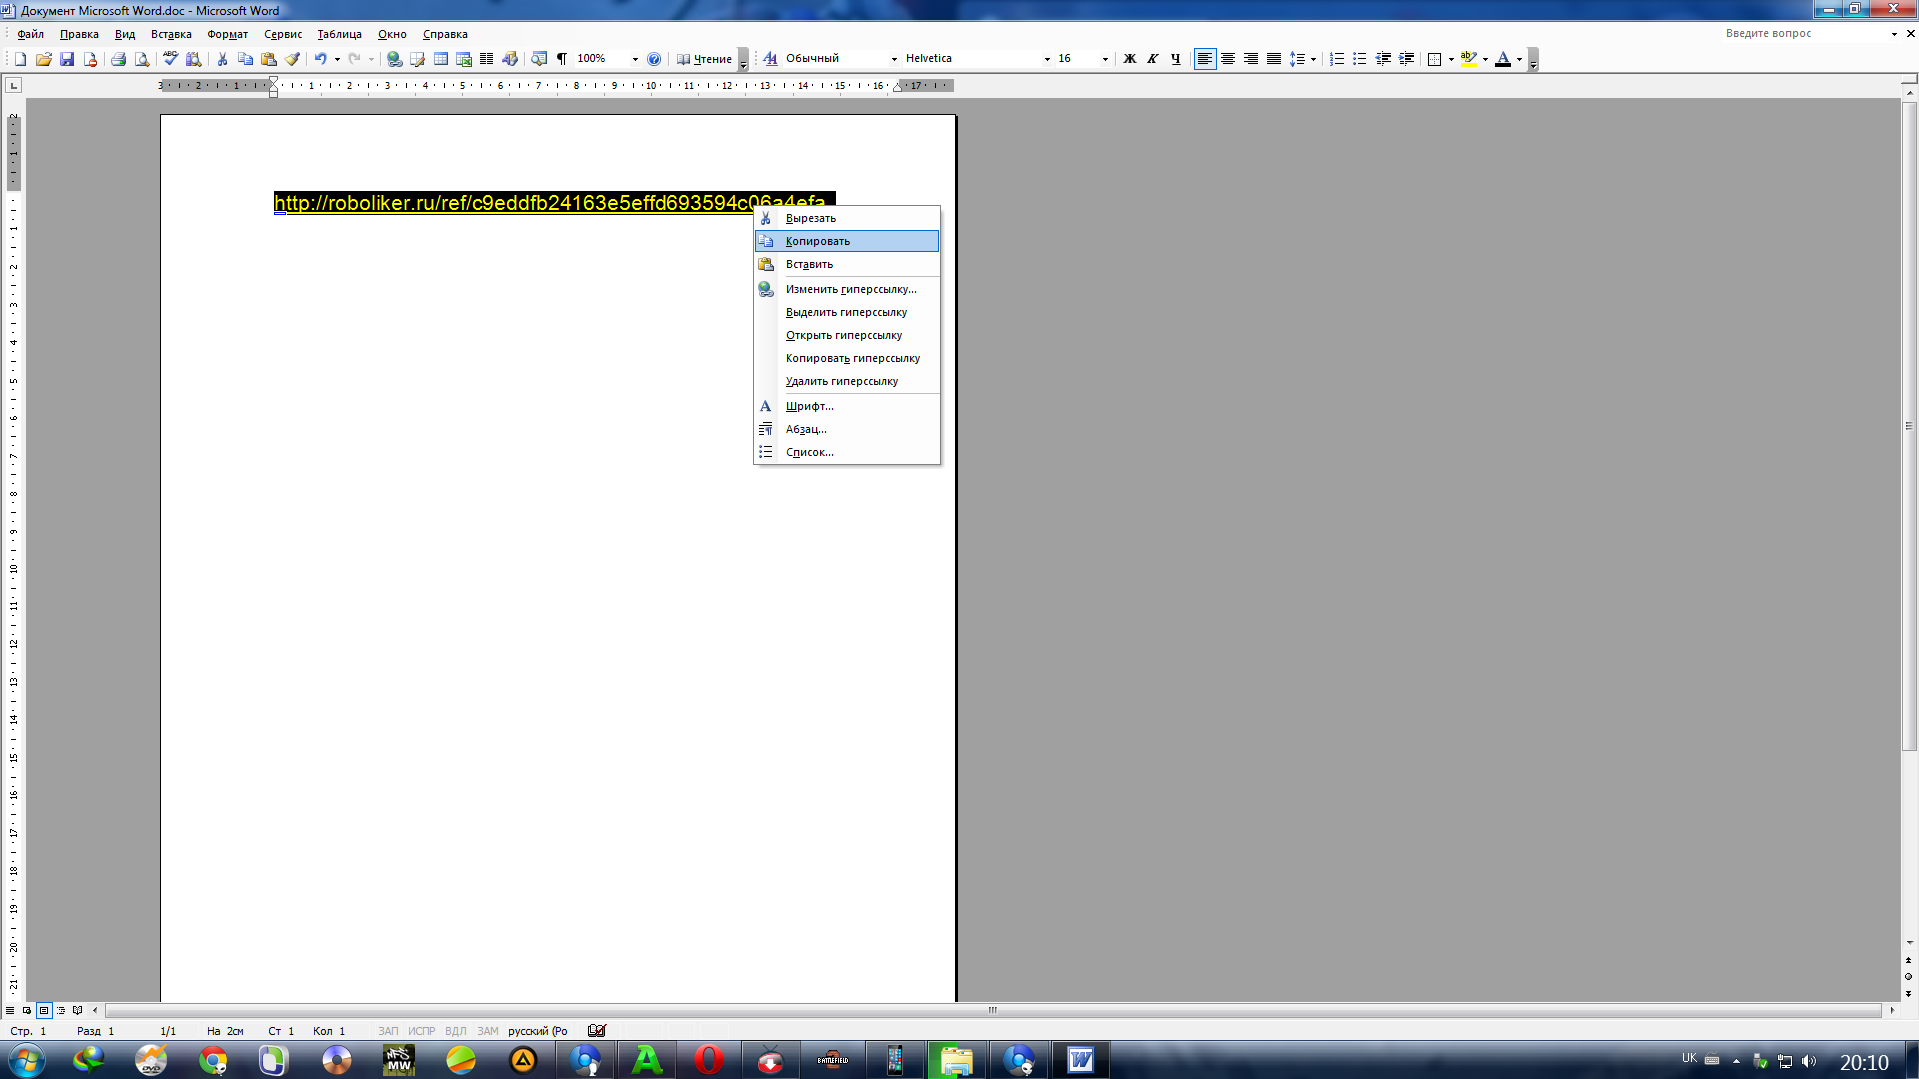Viewport: 1919px width, 1079px height.
Task: Insert hyperlink via globe toolbar icon
Action: click(395, 59)
